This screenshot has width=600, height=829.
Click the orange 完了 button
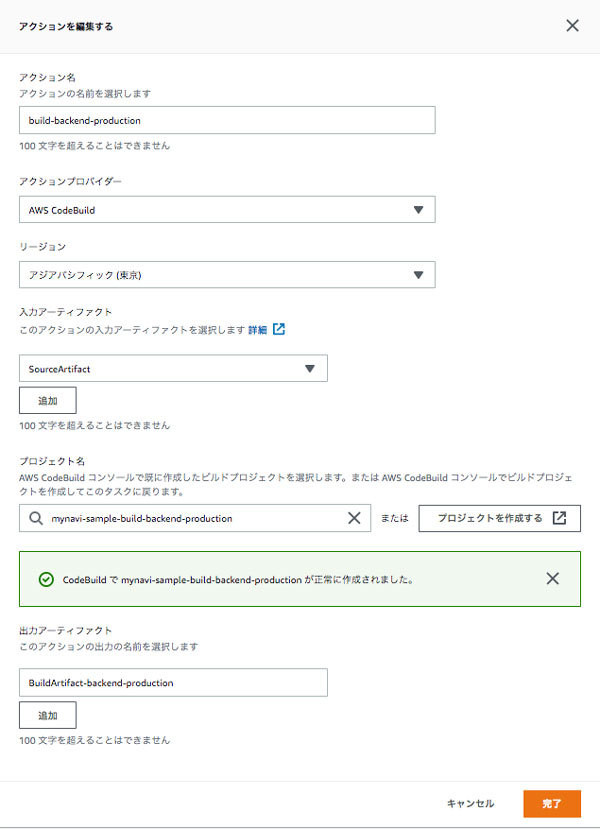click(552, 804)
